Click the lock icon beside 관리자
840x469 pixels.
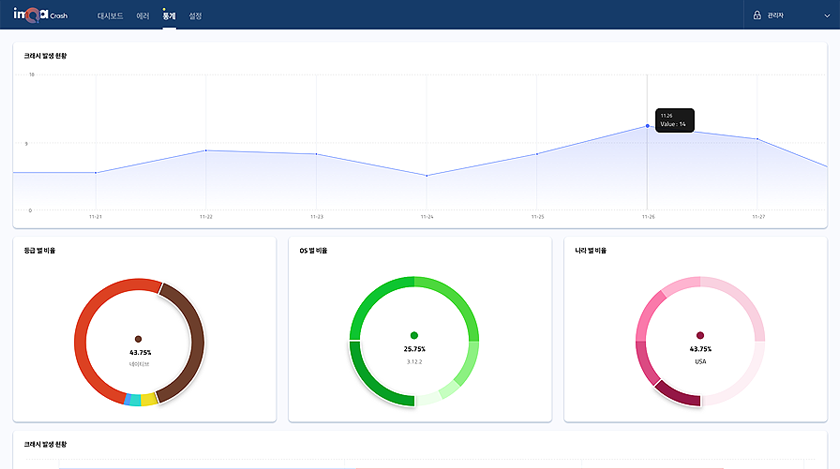pos(757,16)
